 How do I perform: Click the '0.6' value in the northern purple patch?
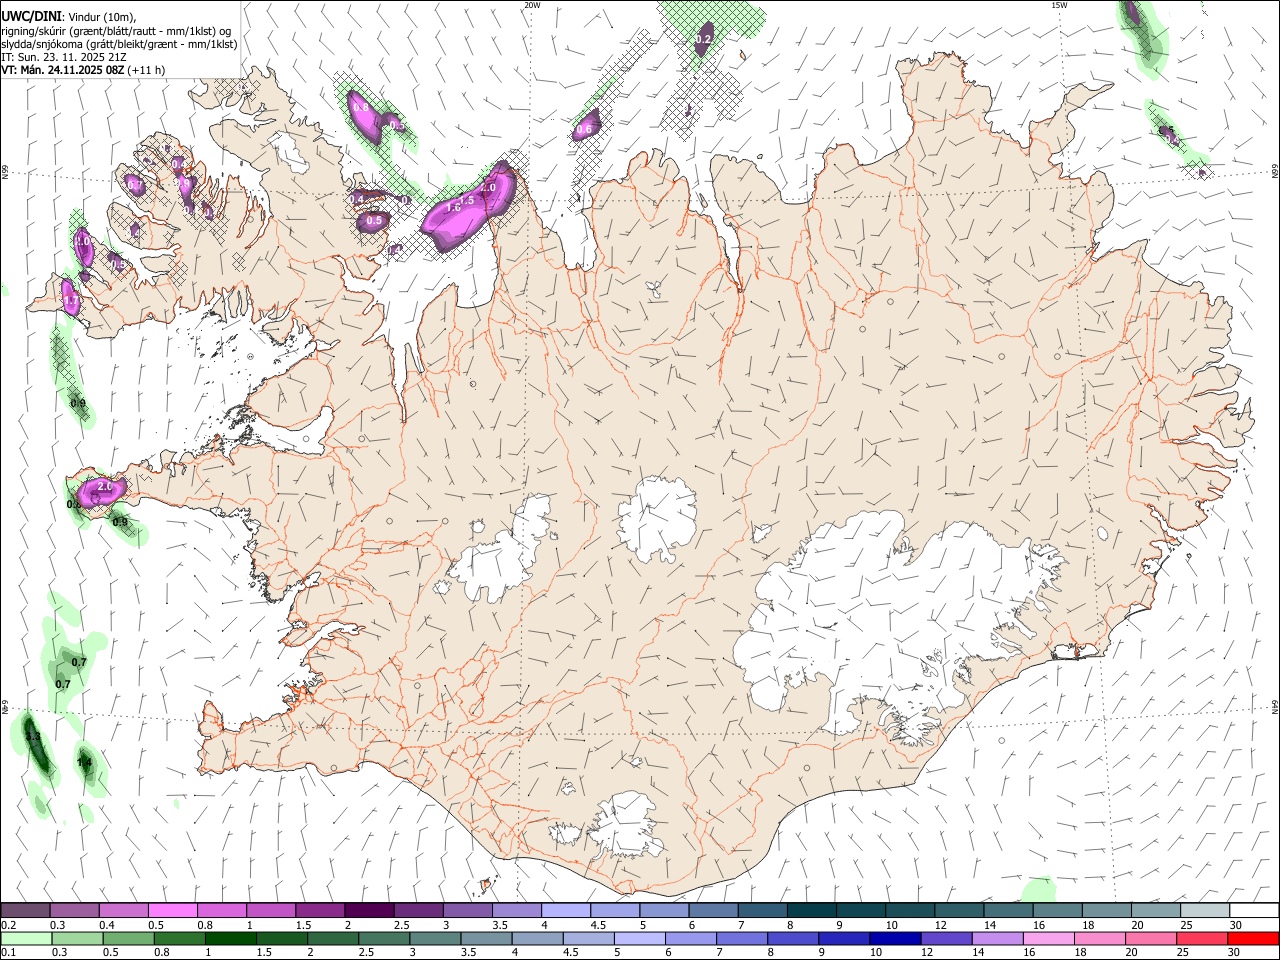584,130
